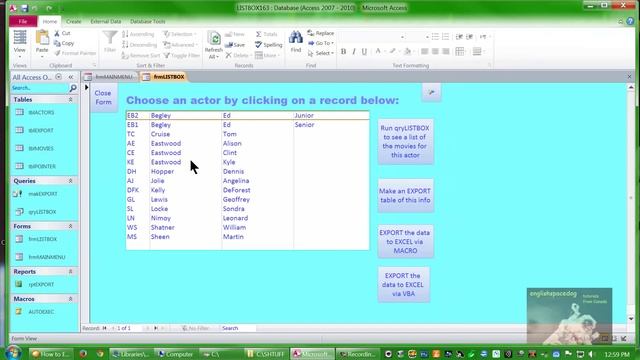
Task: Open the All Access Objects dropdown
Action: (59, 77)
